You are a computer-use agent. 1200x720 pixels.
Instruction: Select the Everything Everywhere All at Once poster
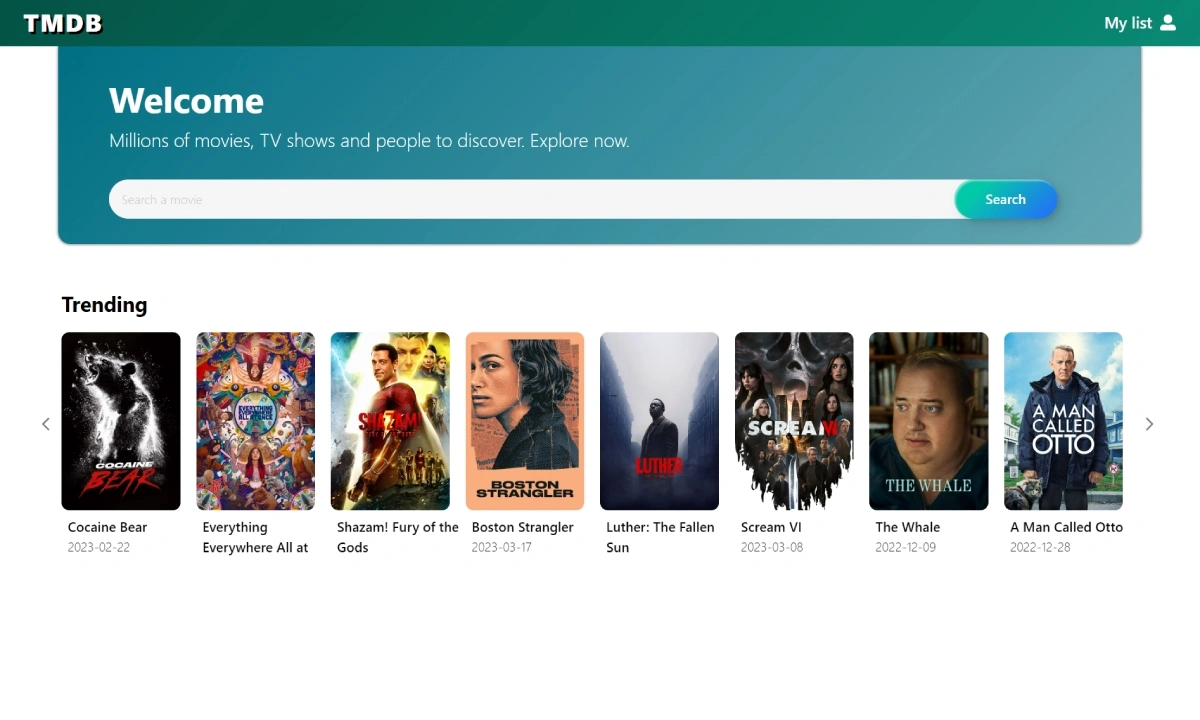tap(255, 421)
